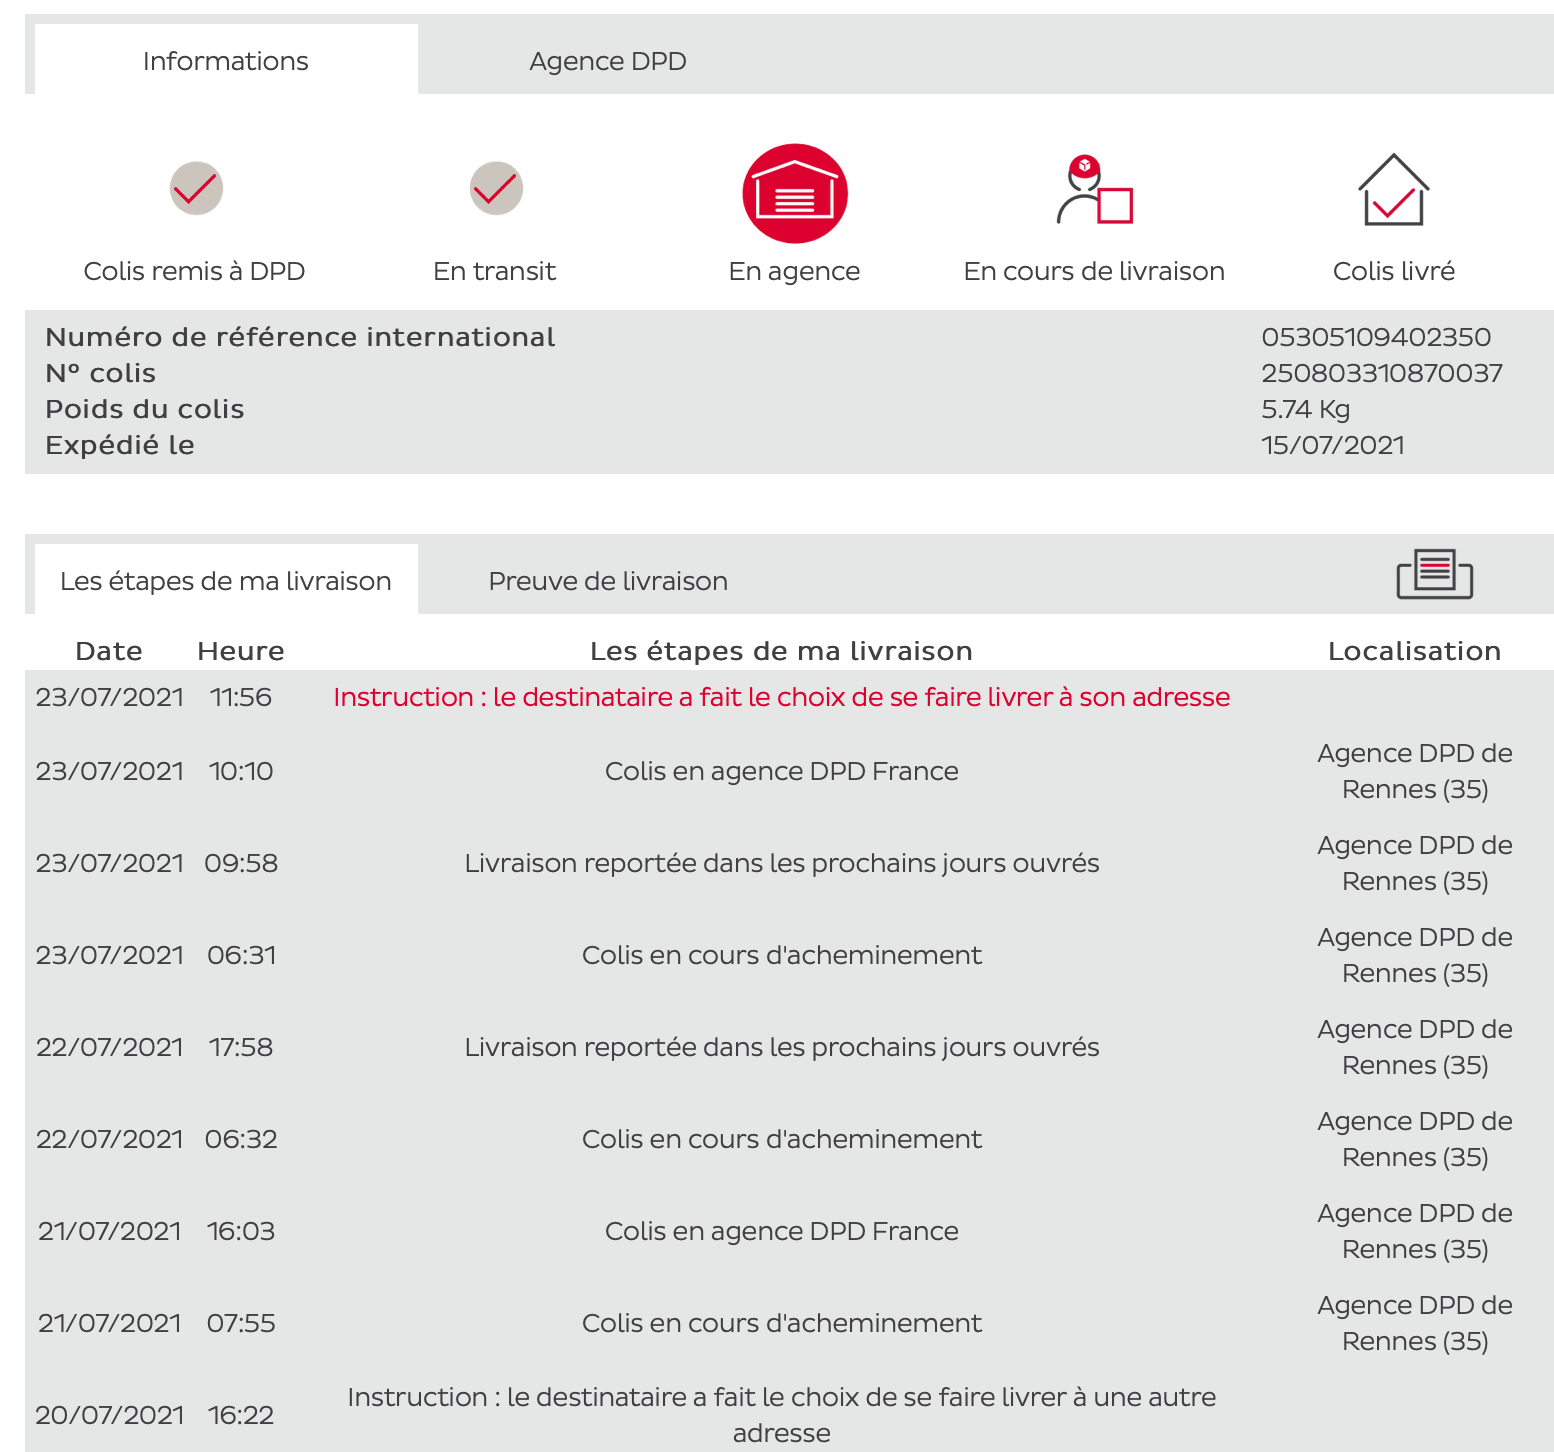This screenshot has width=1554, height=1452.
Task: Click the 20/07/2021 date cell
Action: 110,1415
